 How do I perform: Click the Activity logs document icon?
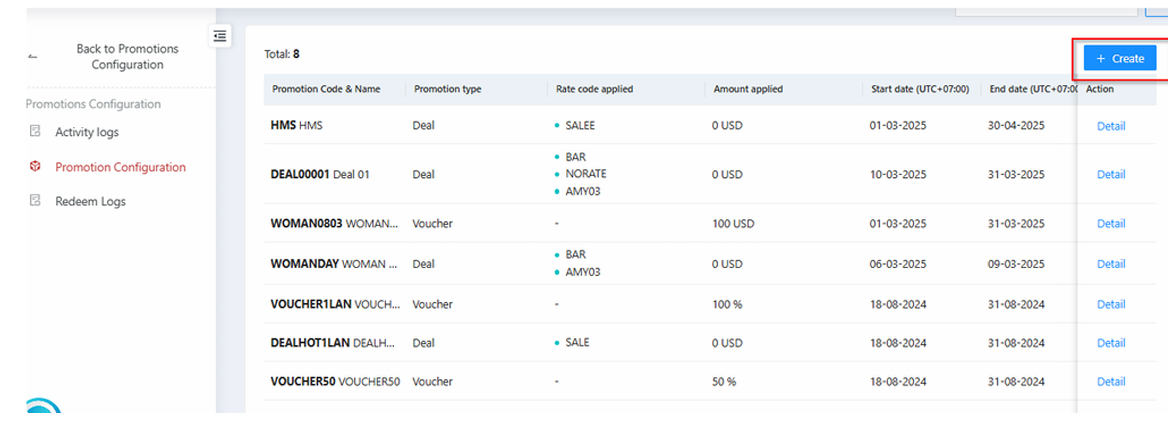(x=35, y=132)
